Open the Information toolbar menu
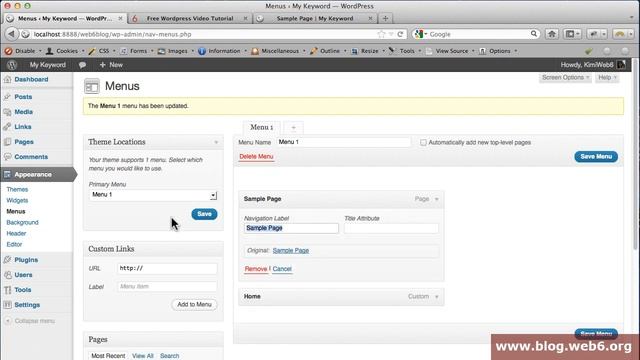Viewport: 640px width, 360px height. coord(224,51)
